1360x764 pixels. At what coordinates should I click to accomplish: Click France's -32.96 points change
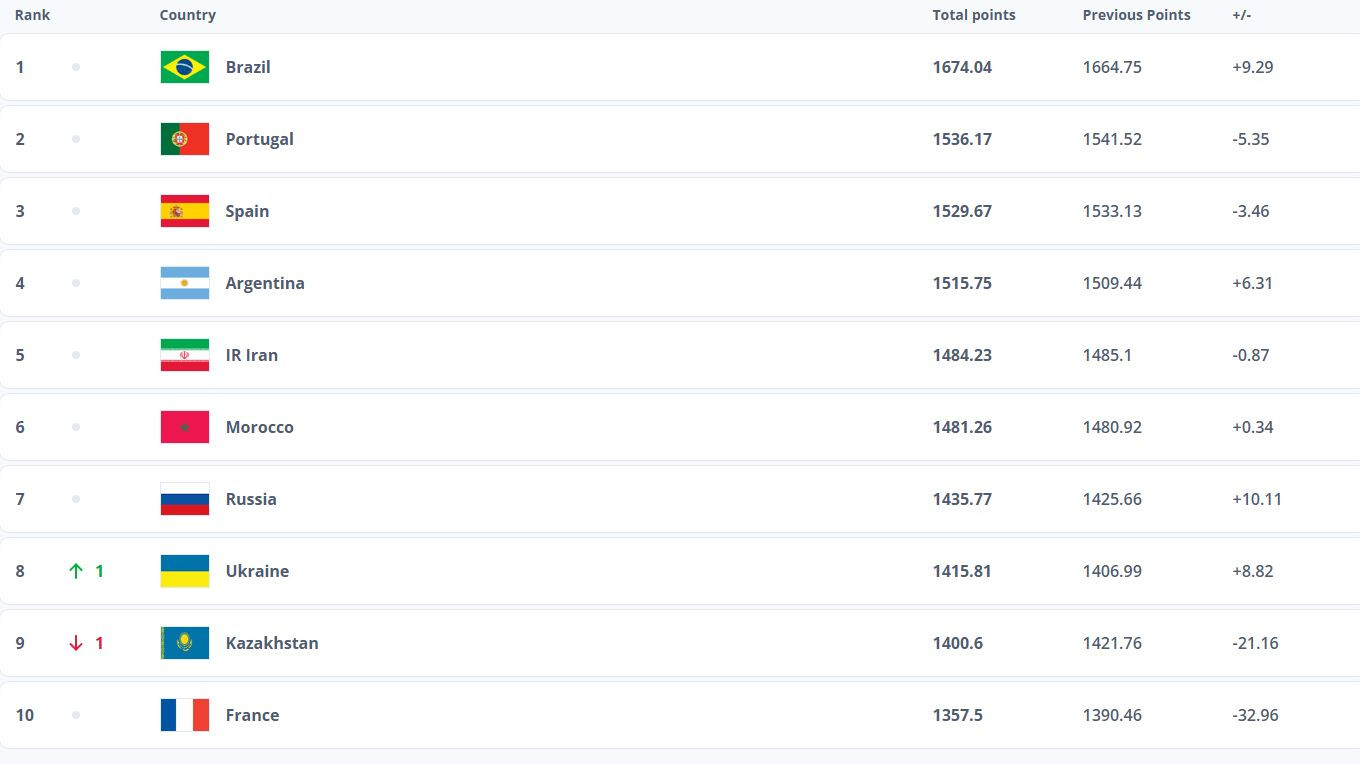[1255, 715]
